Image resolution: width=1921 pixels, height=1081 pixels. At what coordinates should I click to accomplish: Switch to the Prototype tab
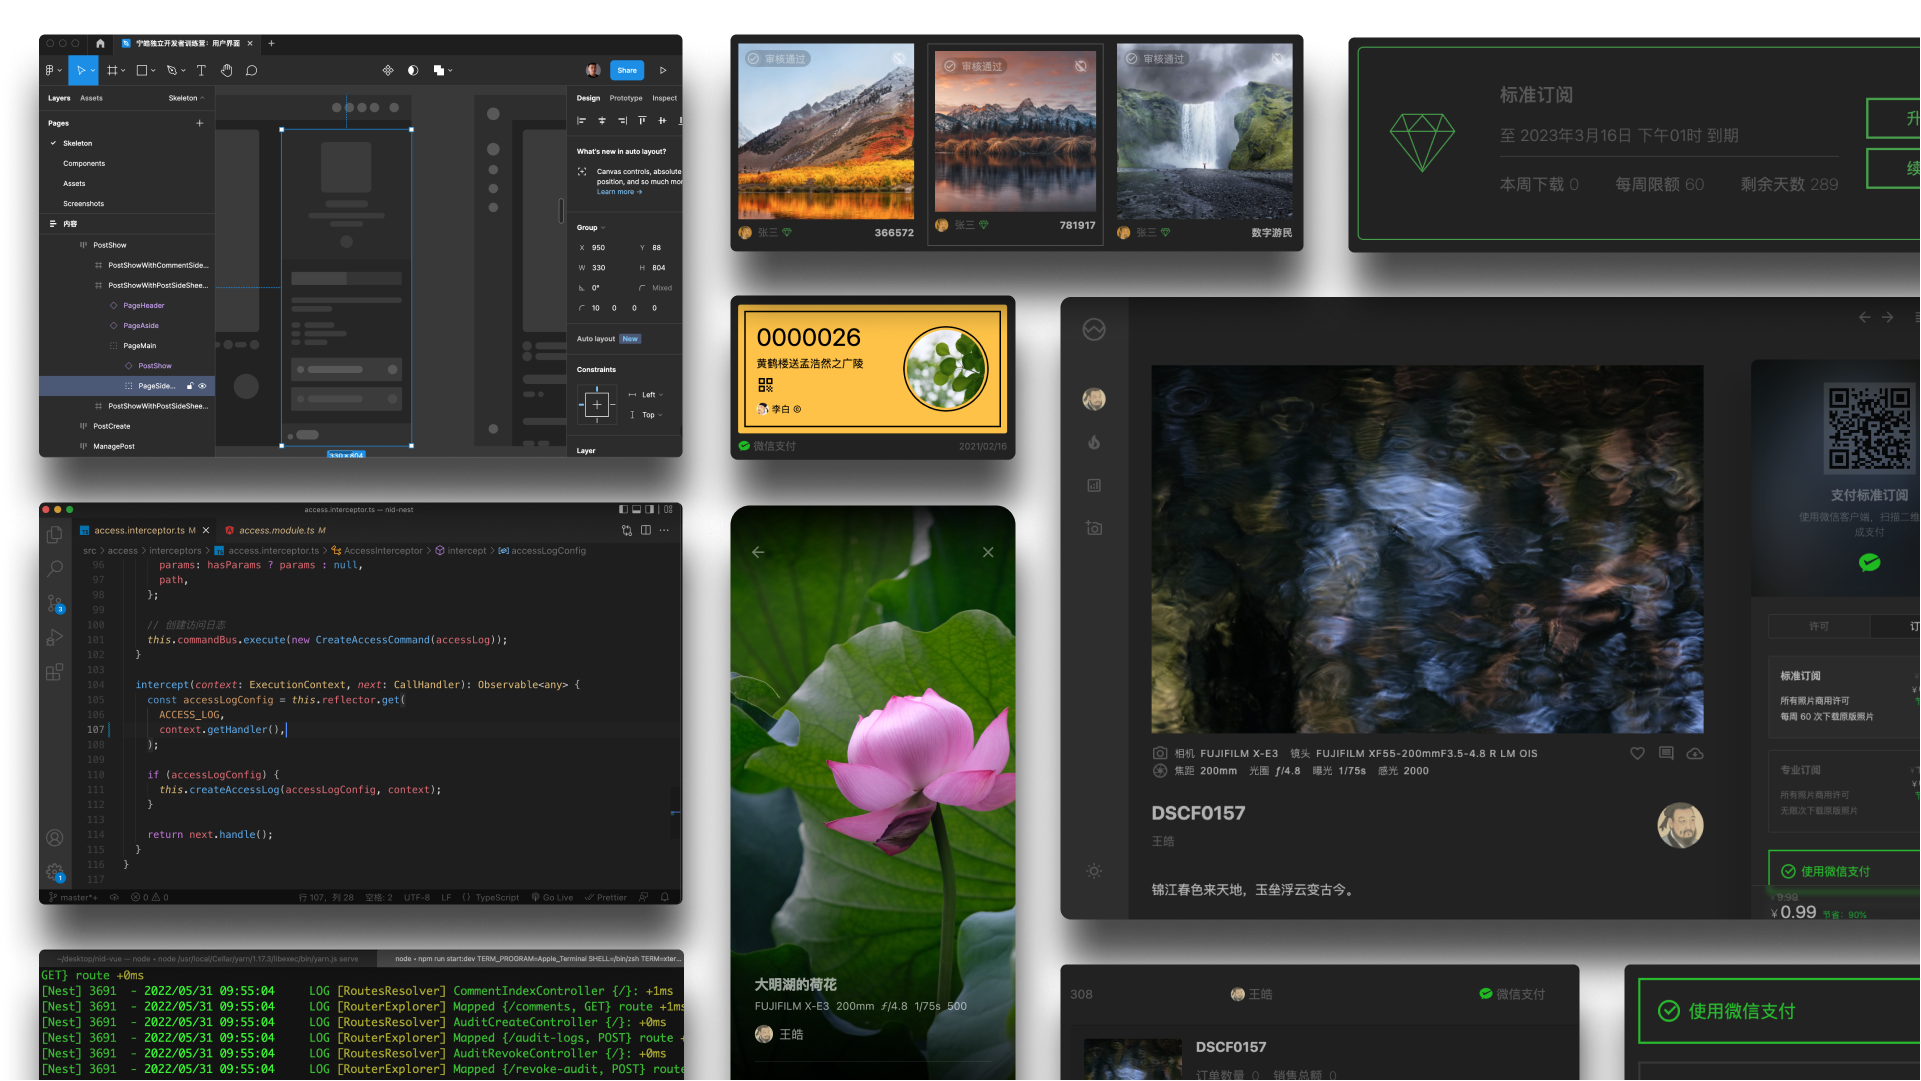(x=626, y=98)
